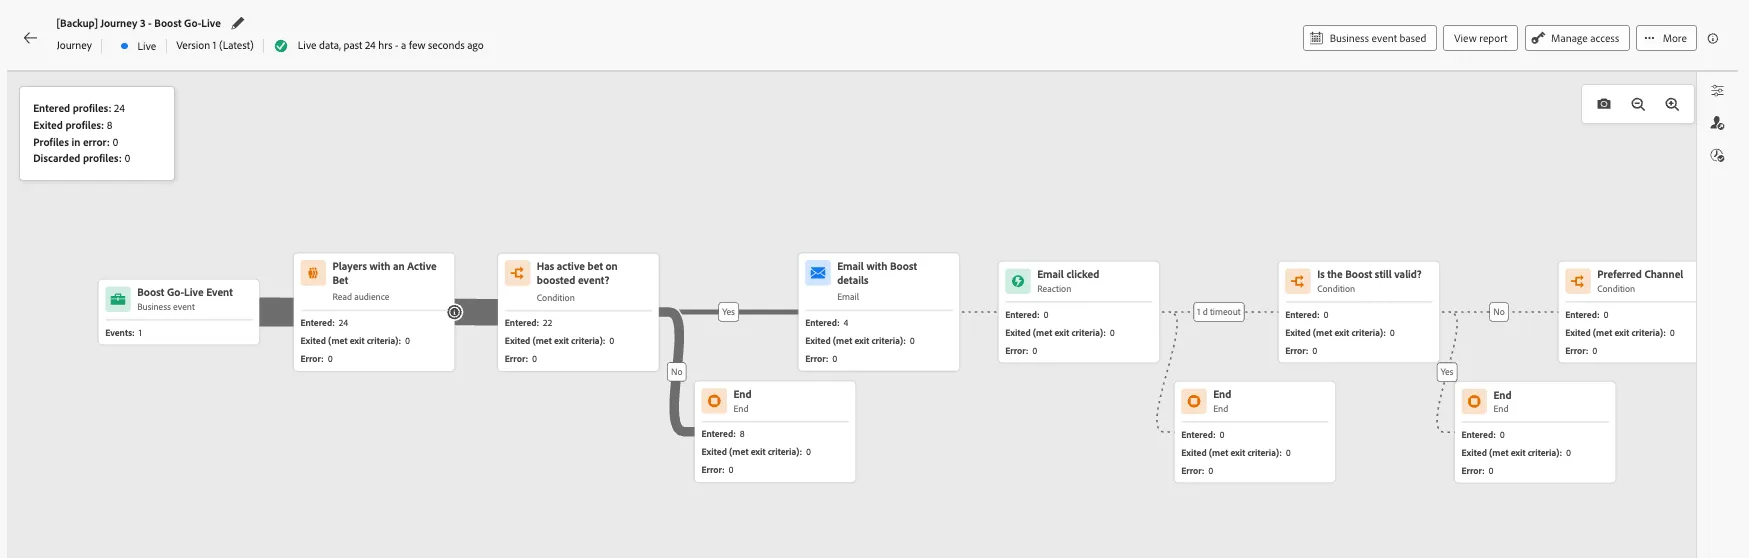
Task: Edit journey name with pencil icon
Action: coord(237,23)
